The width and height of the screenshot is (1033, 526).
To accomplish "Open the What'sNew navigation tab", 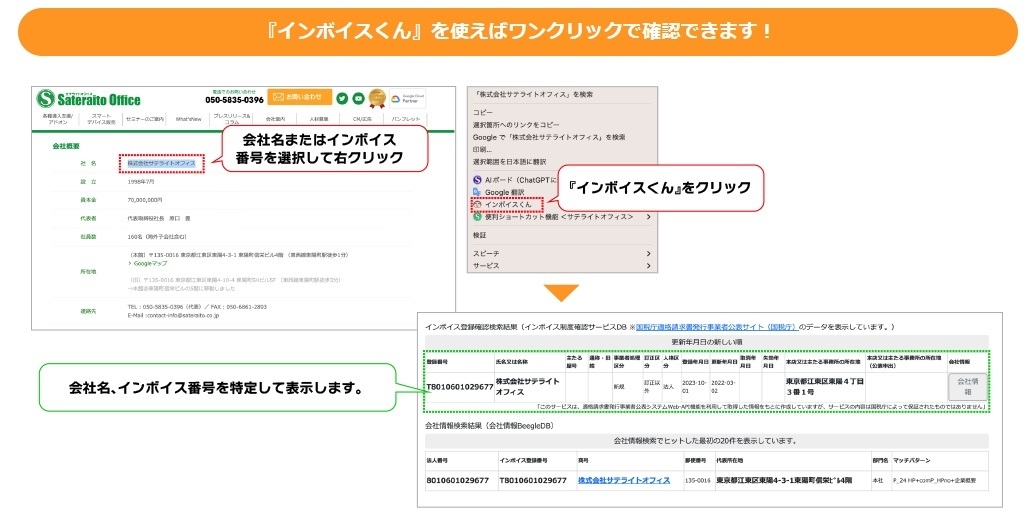I will click(189, 119).
